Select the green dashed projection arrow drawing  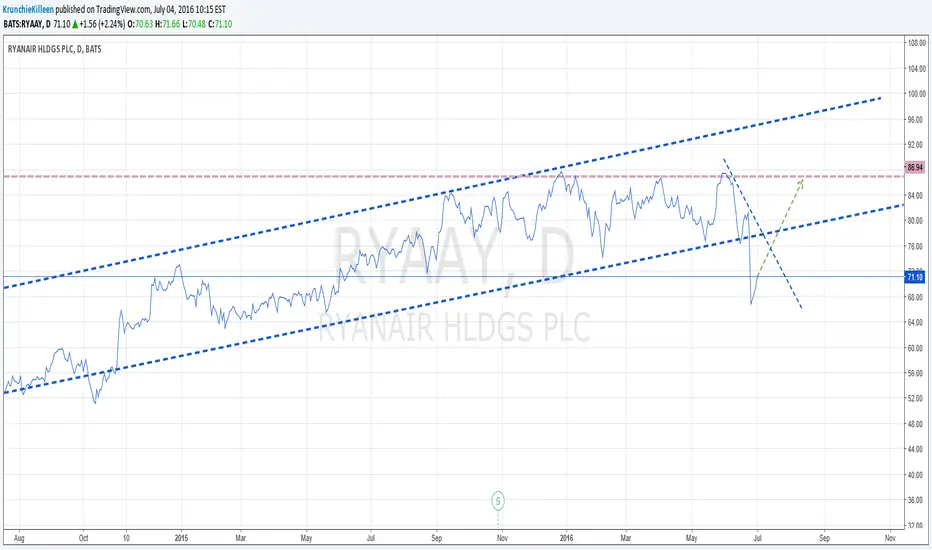(x=781, y=226)
